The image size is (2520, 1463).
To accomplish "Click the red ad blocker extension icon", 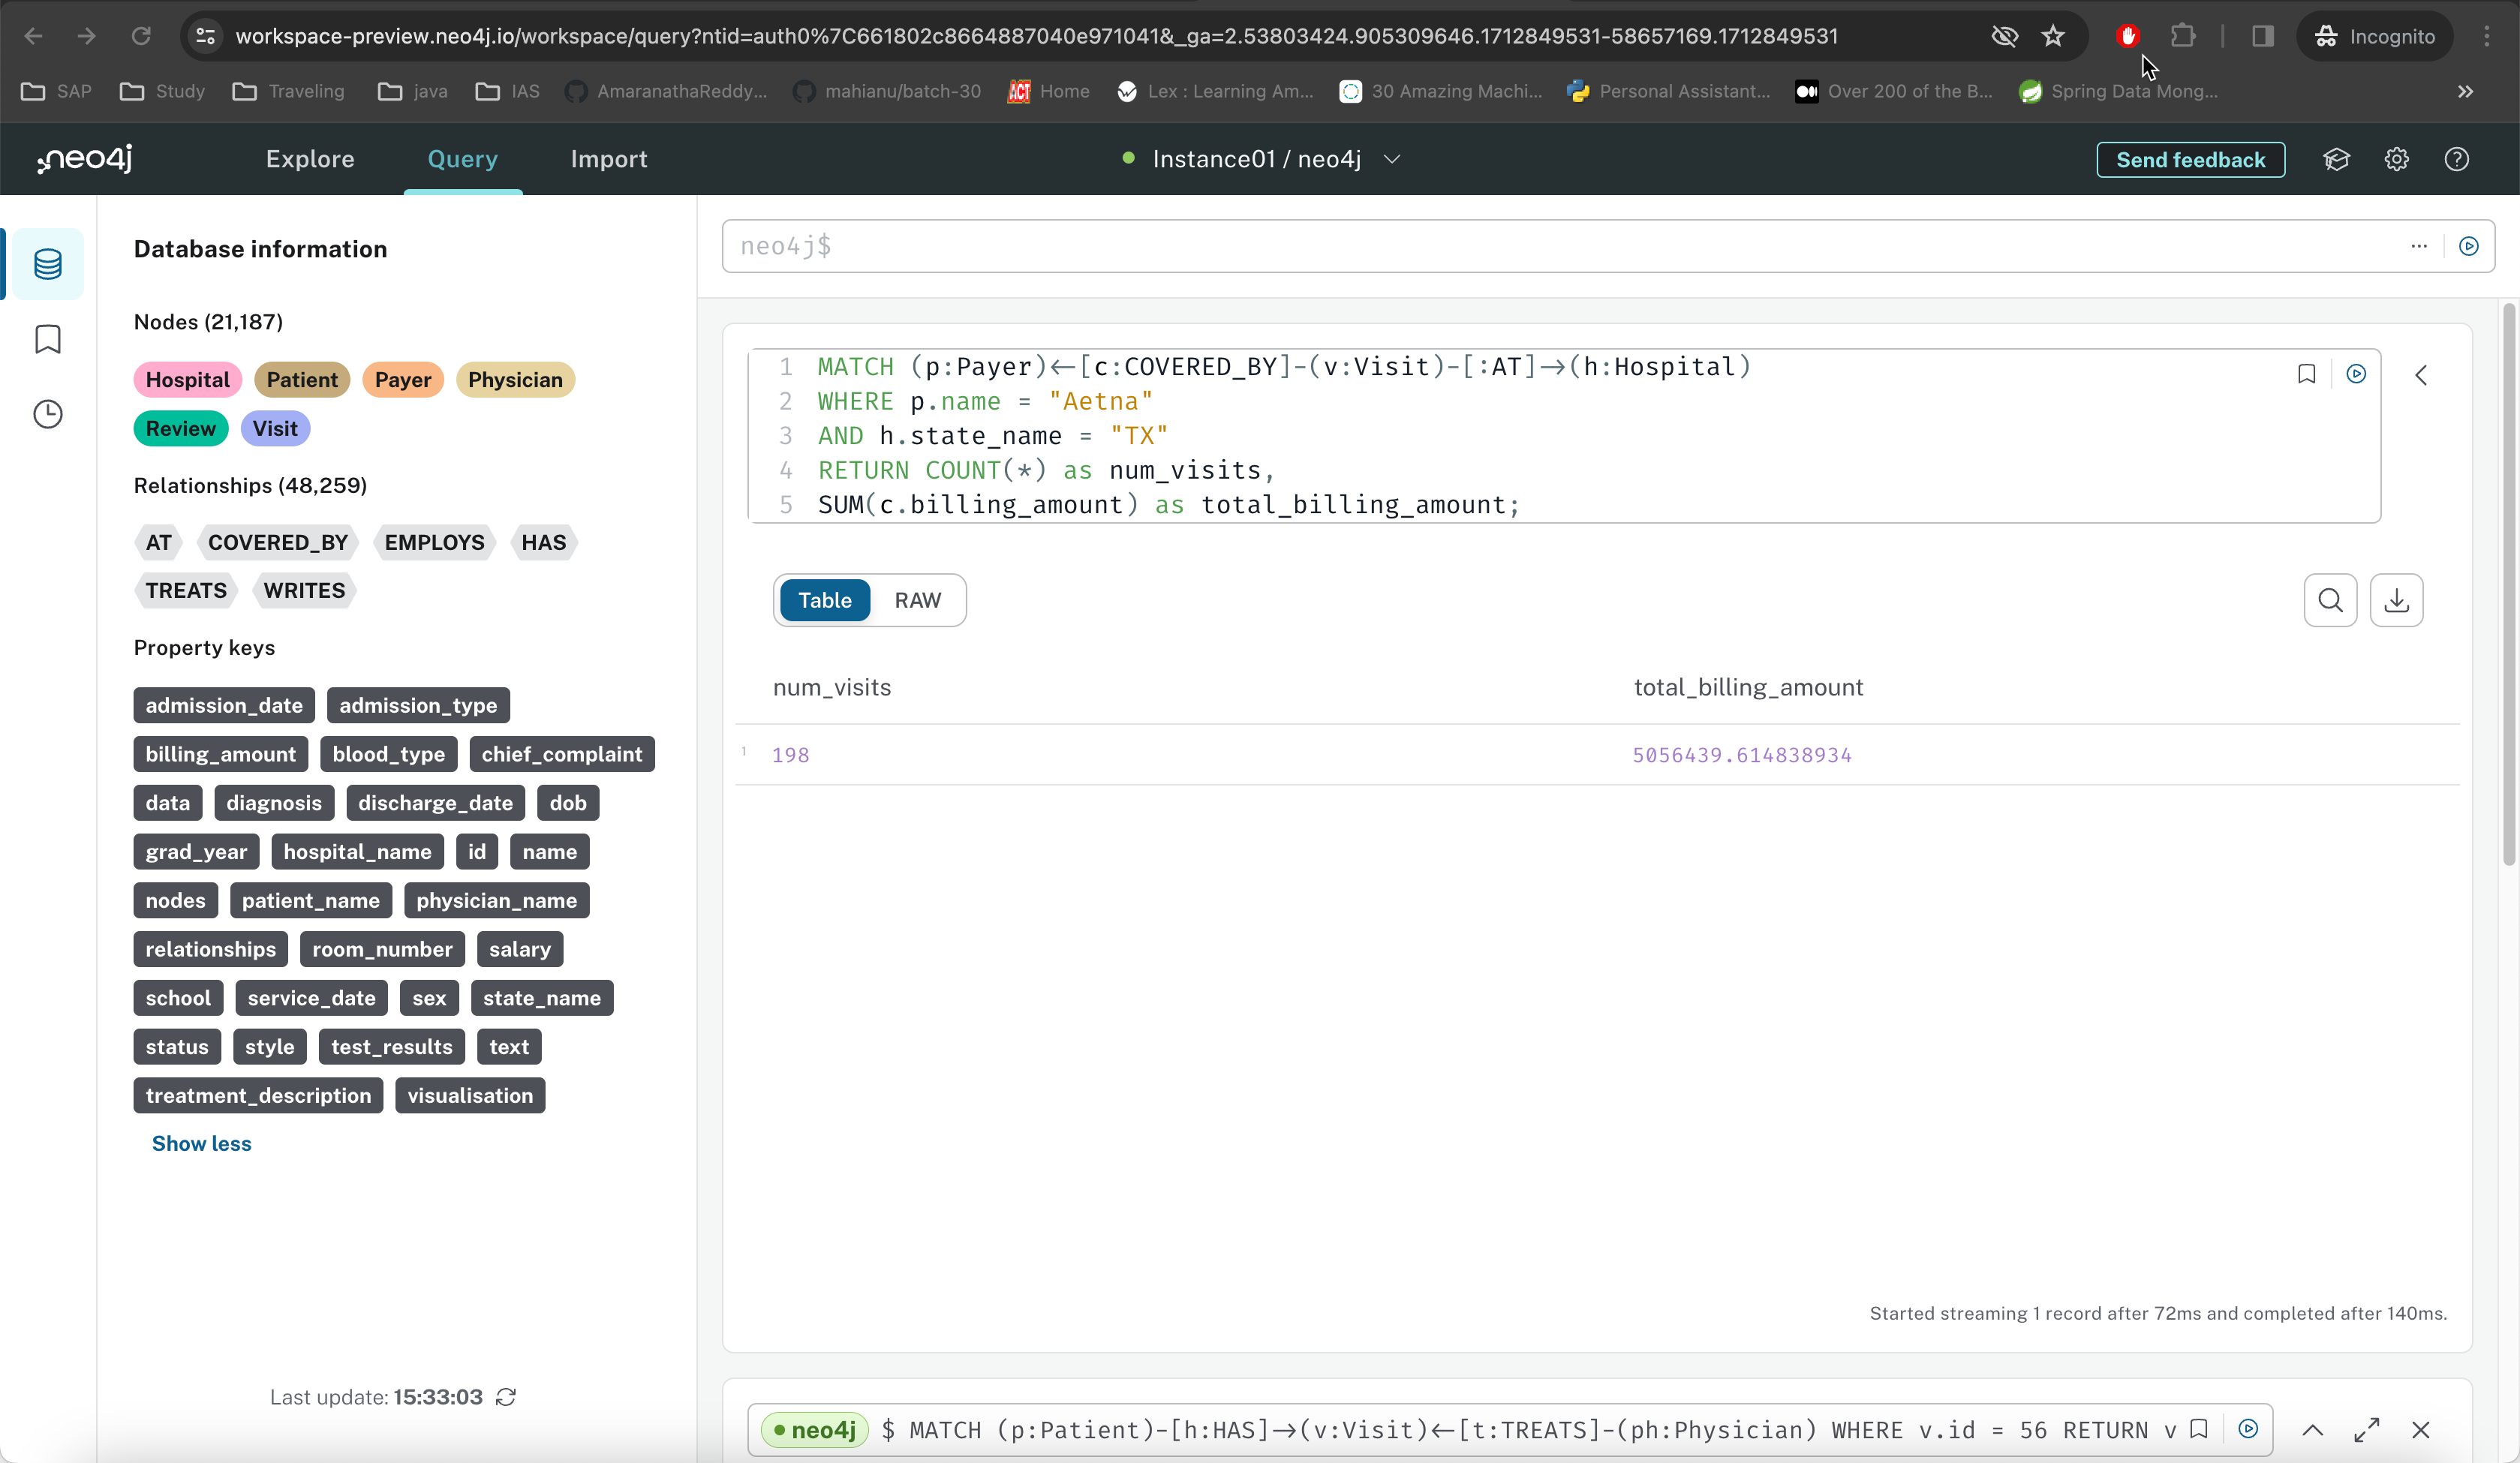I will click(2127, 36).
